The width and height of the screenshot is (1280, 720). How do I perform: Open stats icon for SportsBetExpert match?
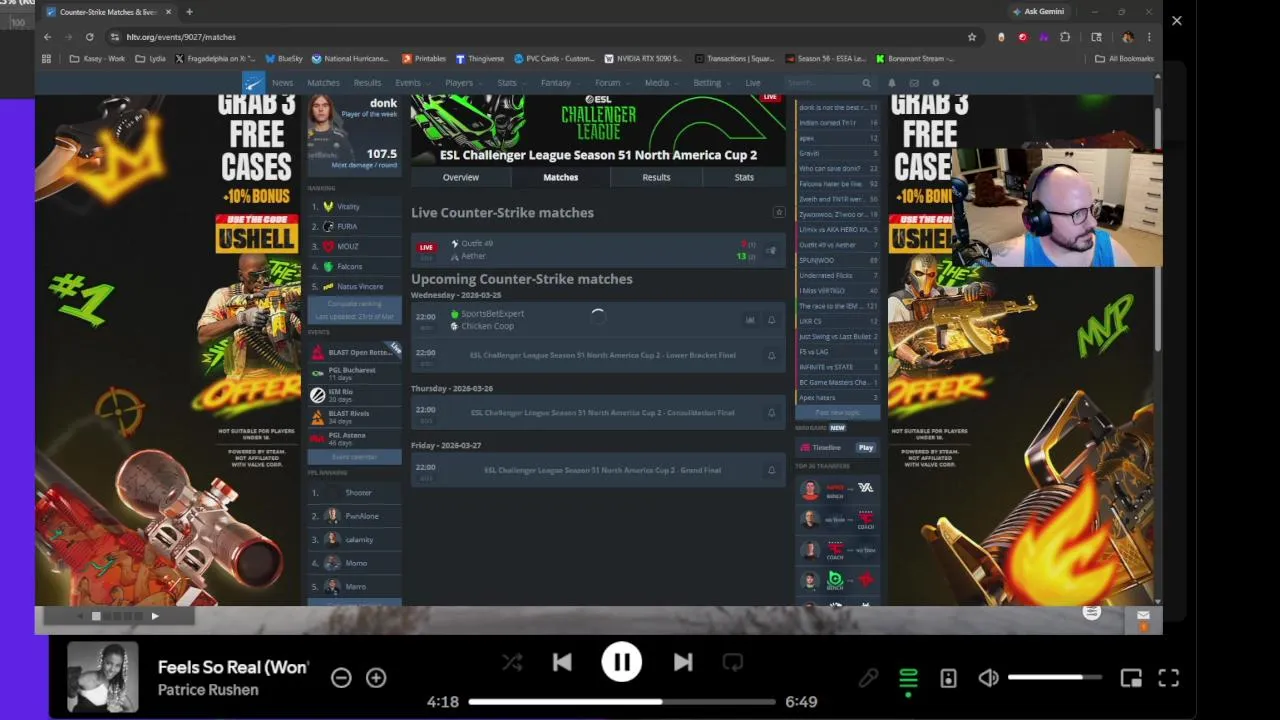point(750,320)
